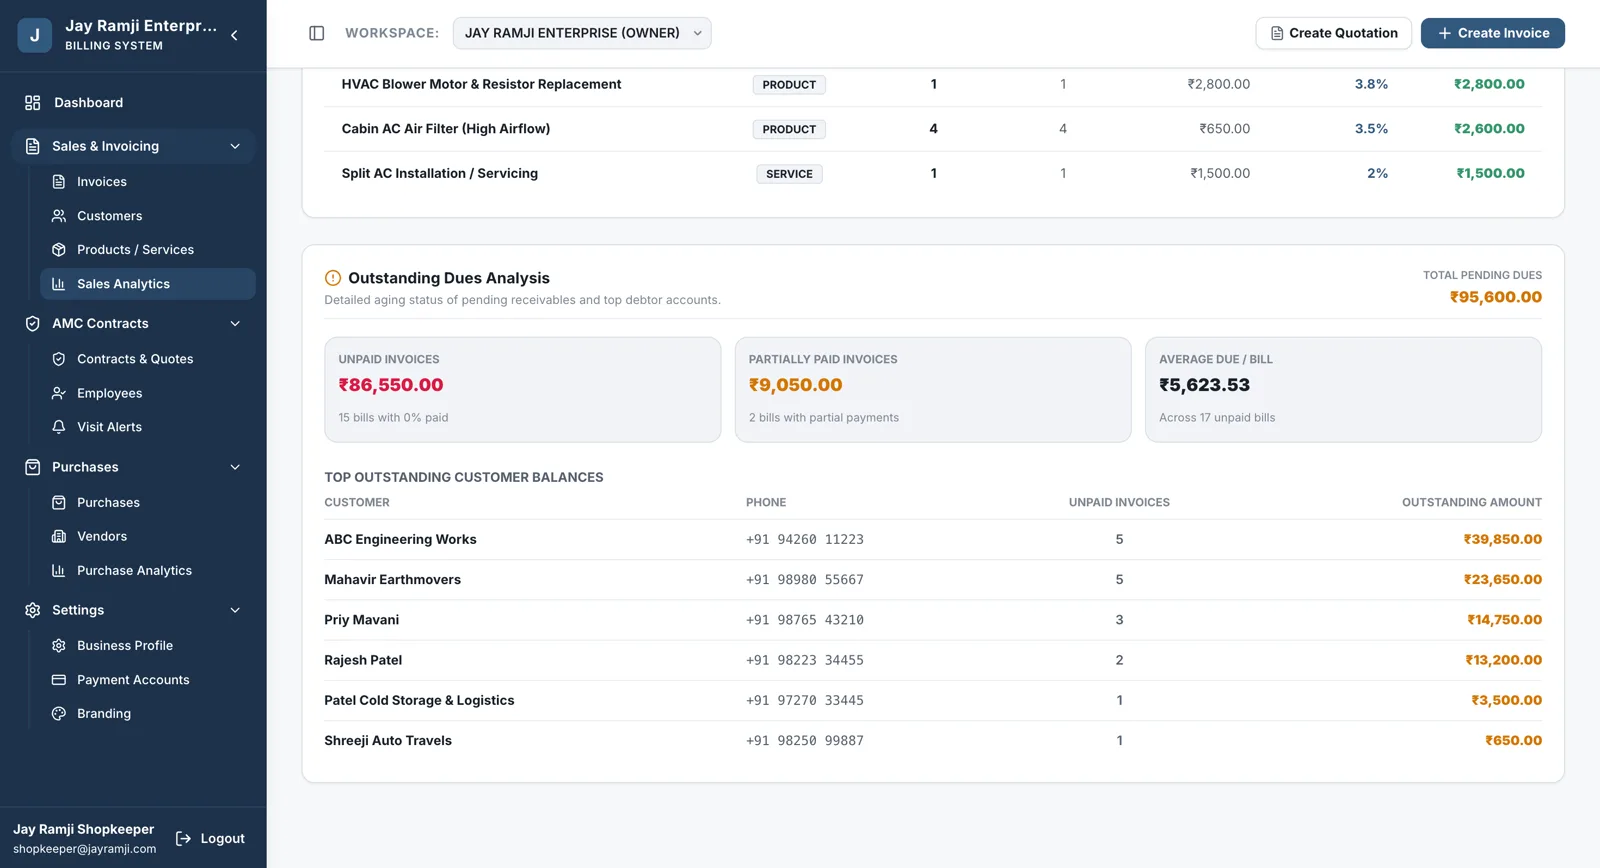Screen dimensions: 1600x868
Task: Click the Employees person icon
Action: click(59, 393)
